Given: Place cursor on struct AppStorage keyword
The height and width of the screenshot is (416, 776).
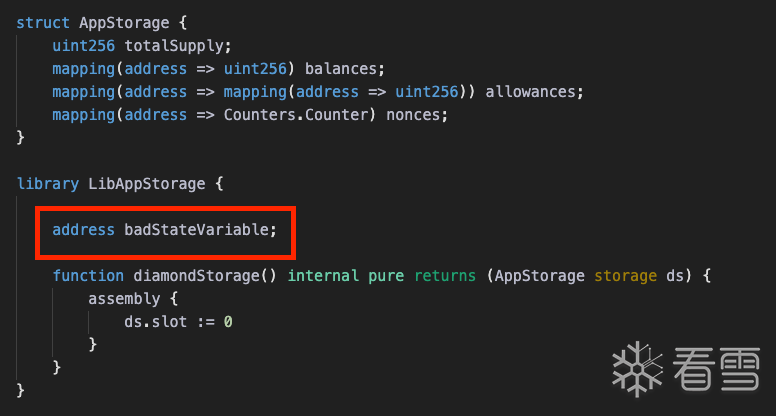Looking at the screenshot, I should pyautogui.click(x=43, y=23).
